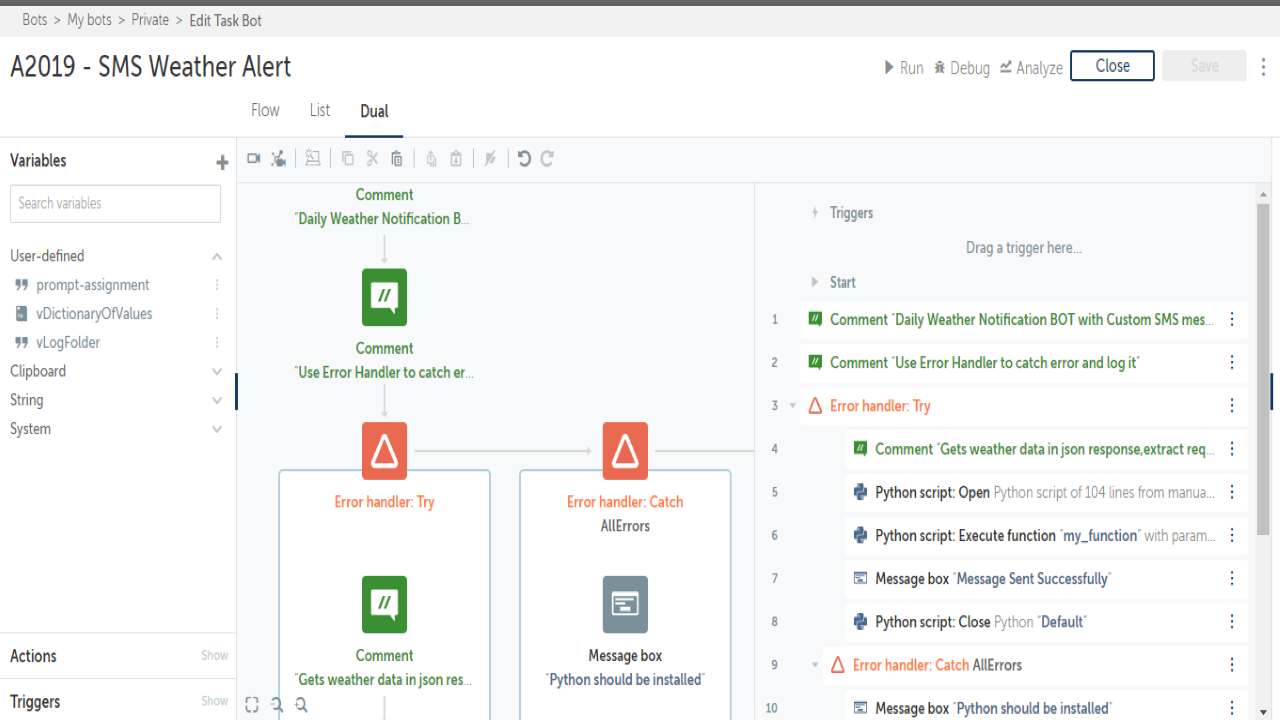Image resolution: width=1280 pixels, height=720 pixels.
Task: Open options menu for vLogFolder variable
Action: (217, 343)
